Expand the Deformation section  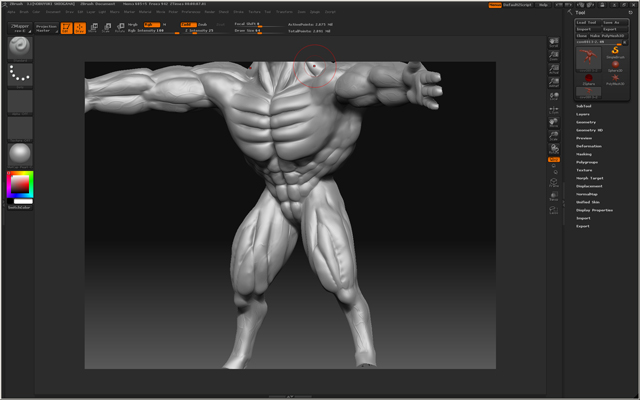click(588, 146)
